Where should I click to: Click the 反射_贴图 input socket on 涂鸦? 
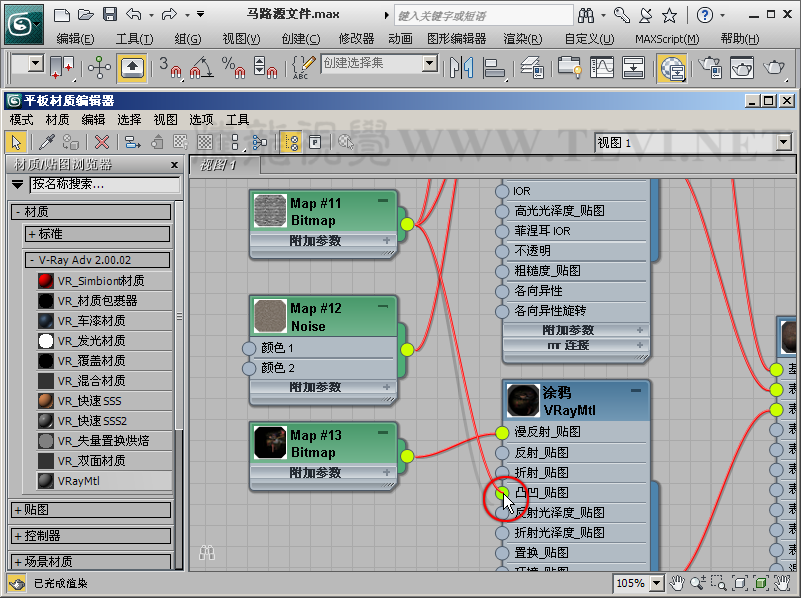point(502,452)
